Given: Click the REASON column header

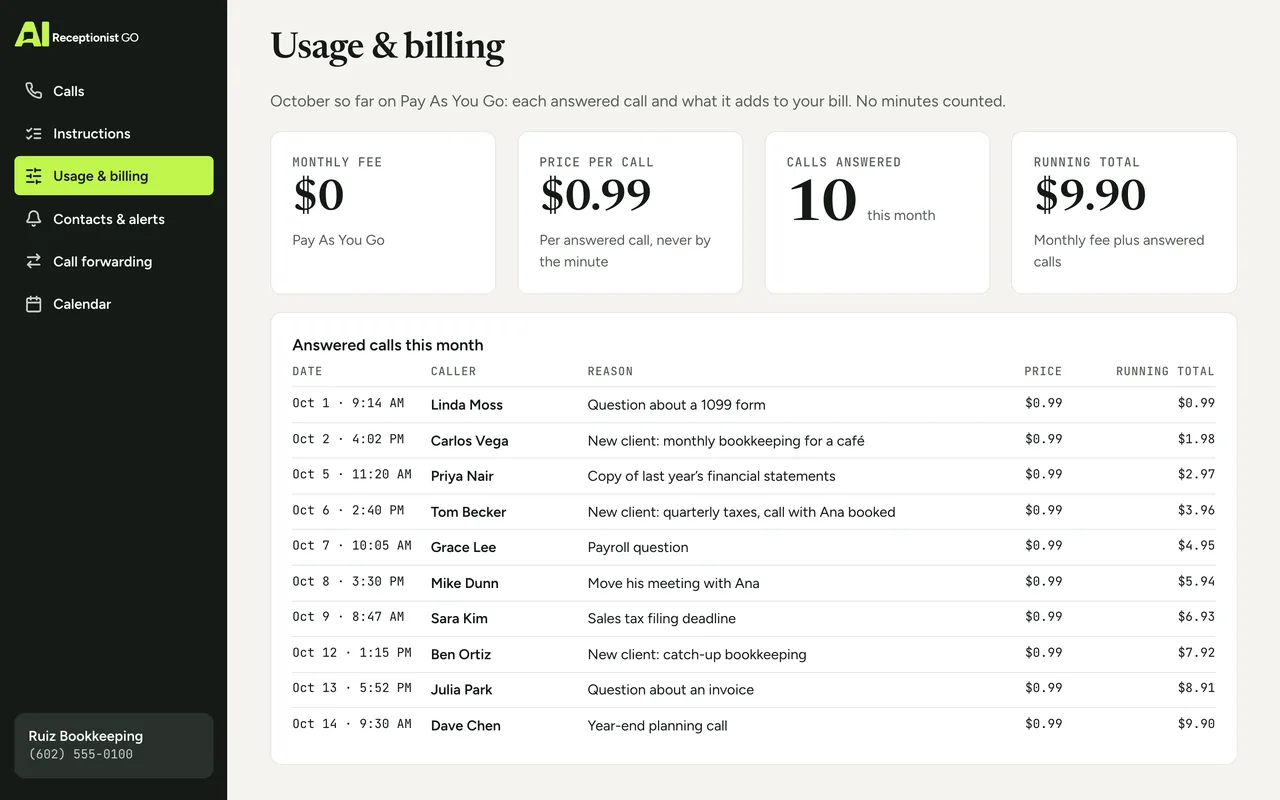Looking at the screenshot, I should [x=610, y=371].
